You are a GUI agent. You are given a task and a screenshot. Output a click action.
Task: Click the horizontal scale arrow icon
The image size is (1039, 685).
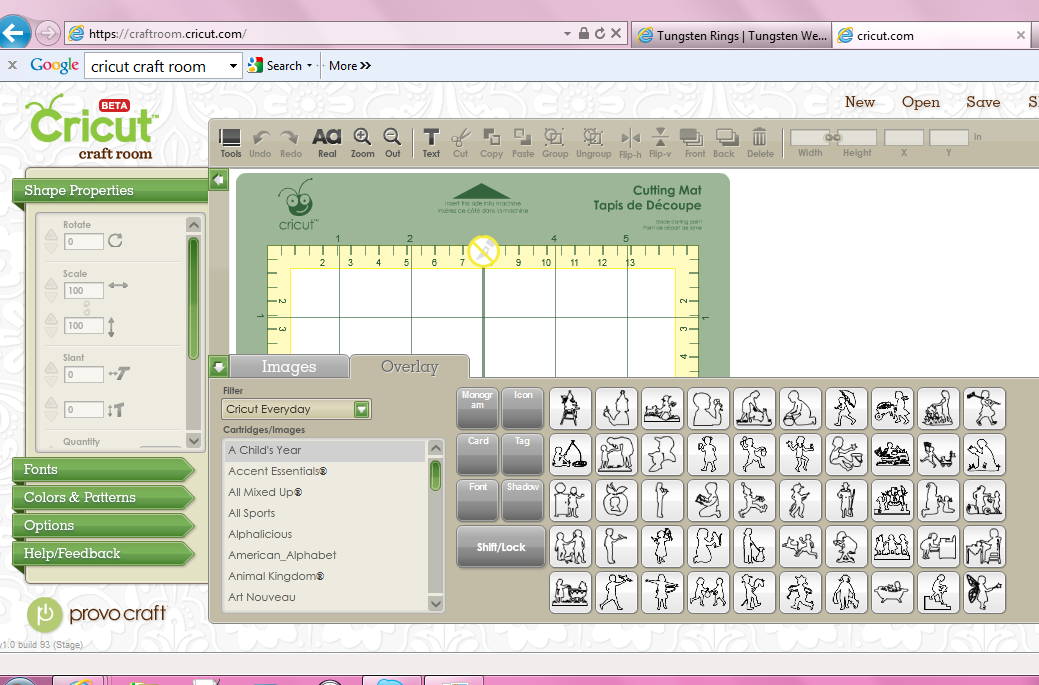coord(118,286)
